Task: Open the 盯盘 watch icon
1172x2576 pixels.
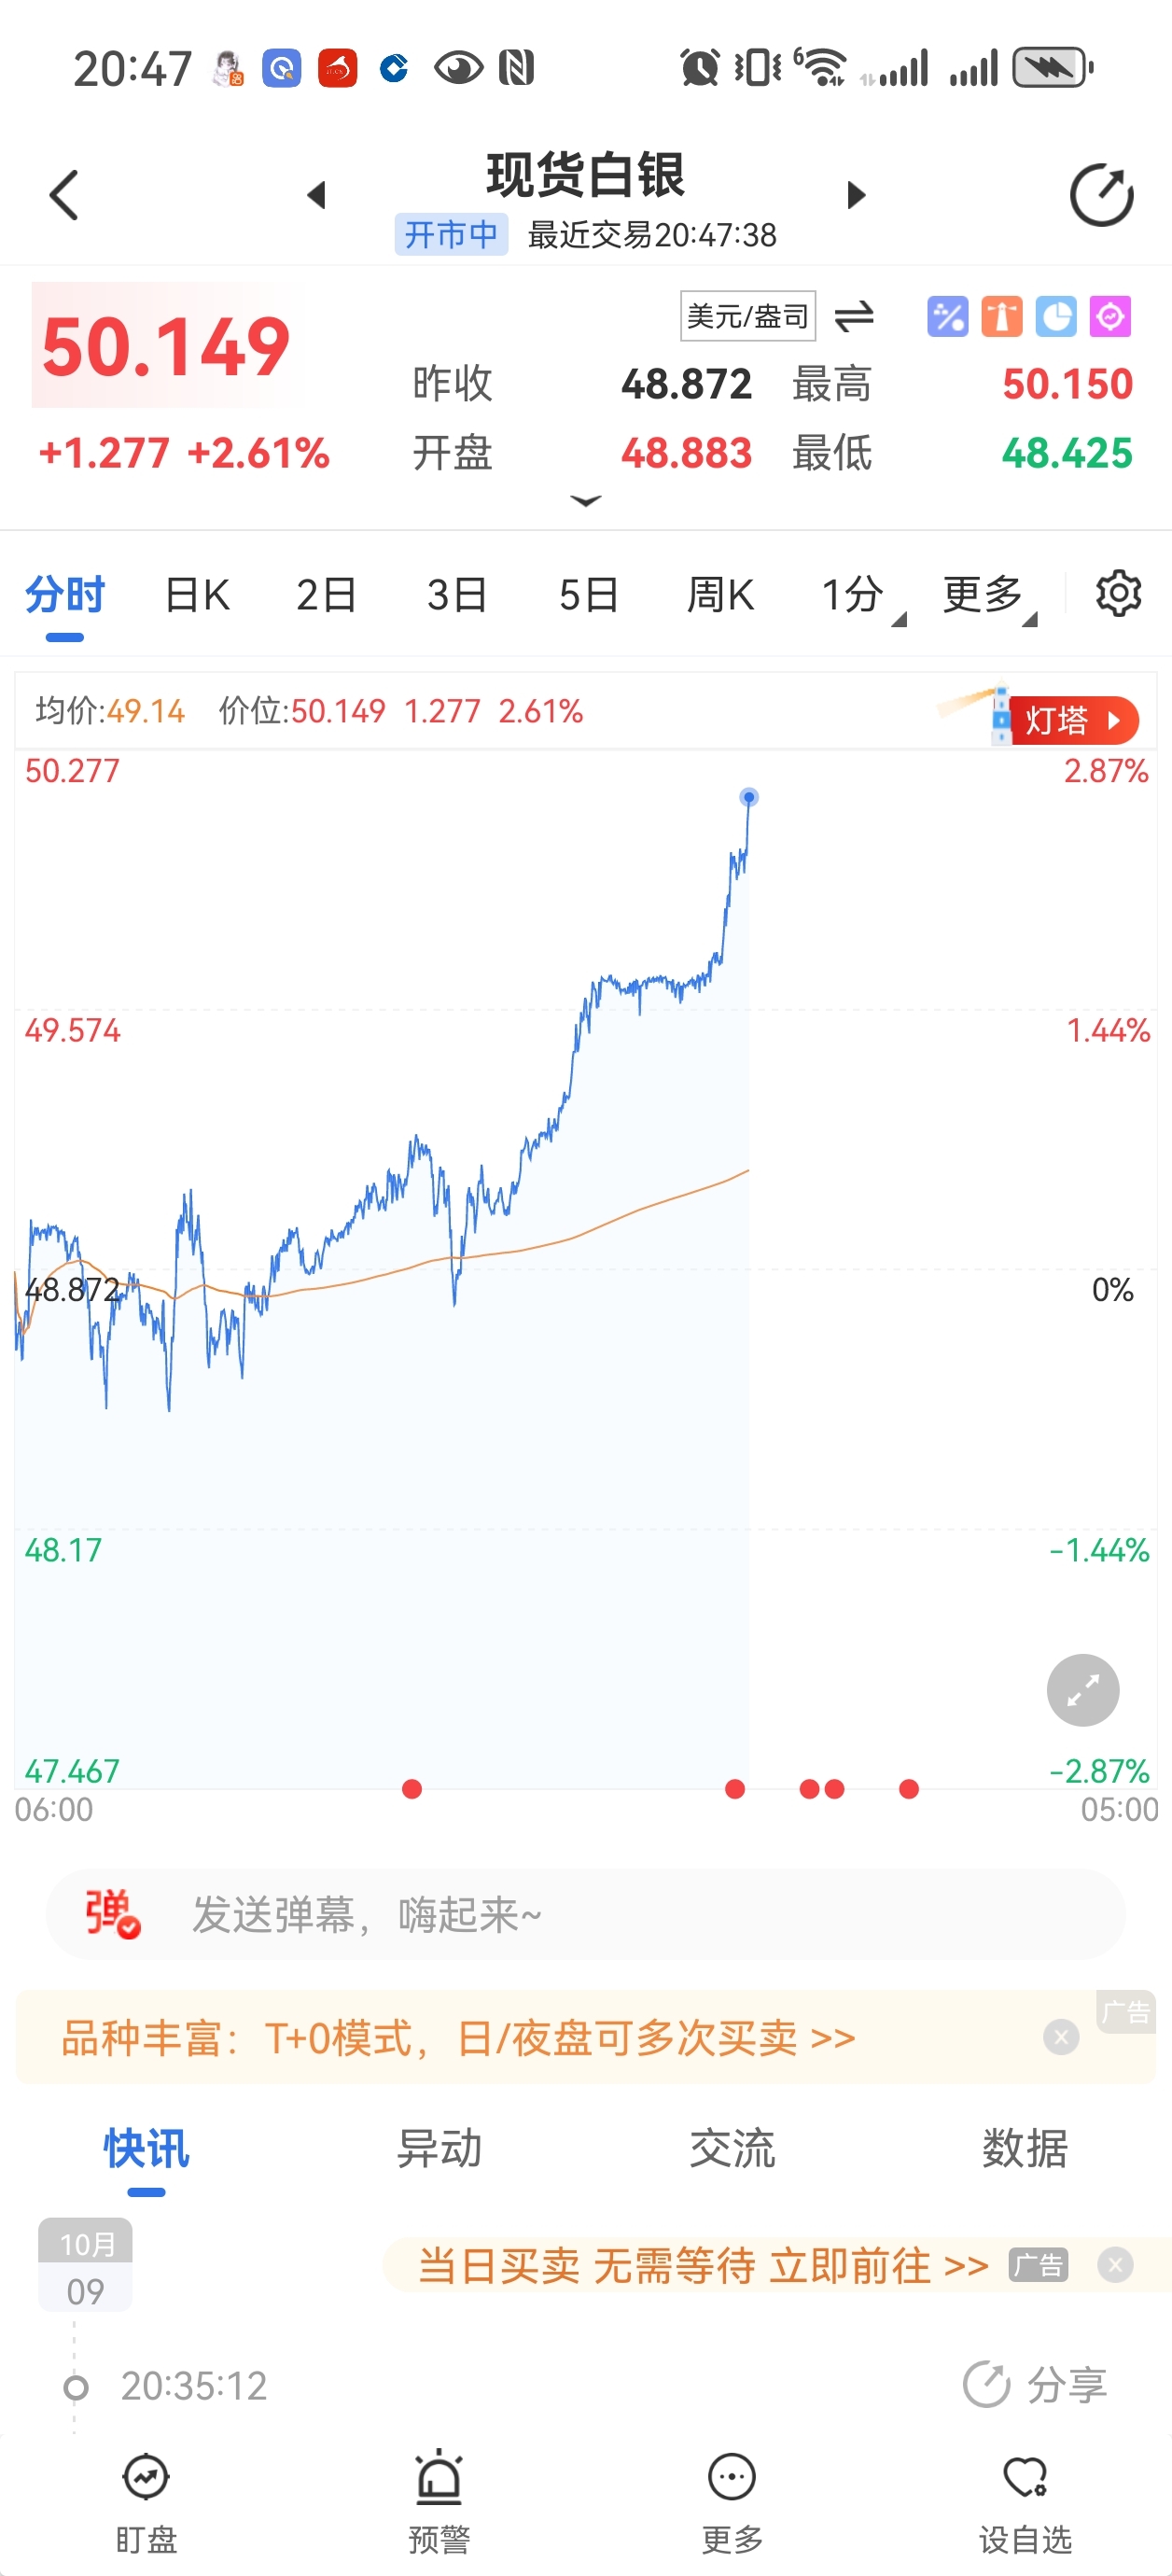Action: (146, 2477)
